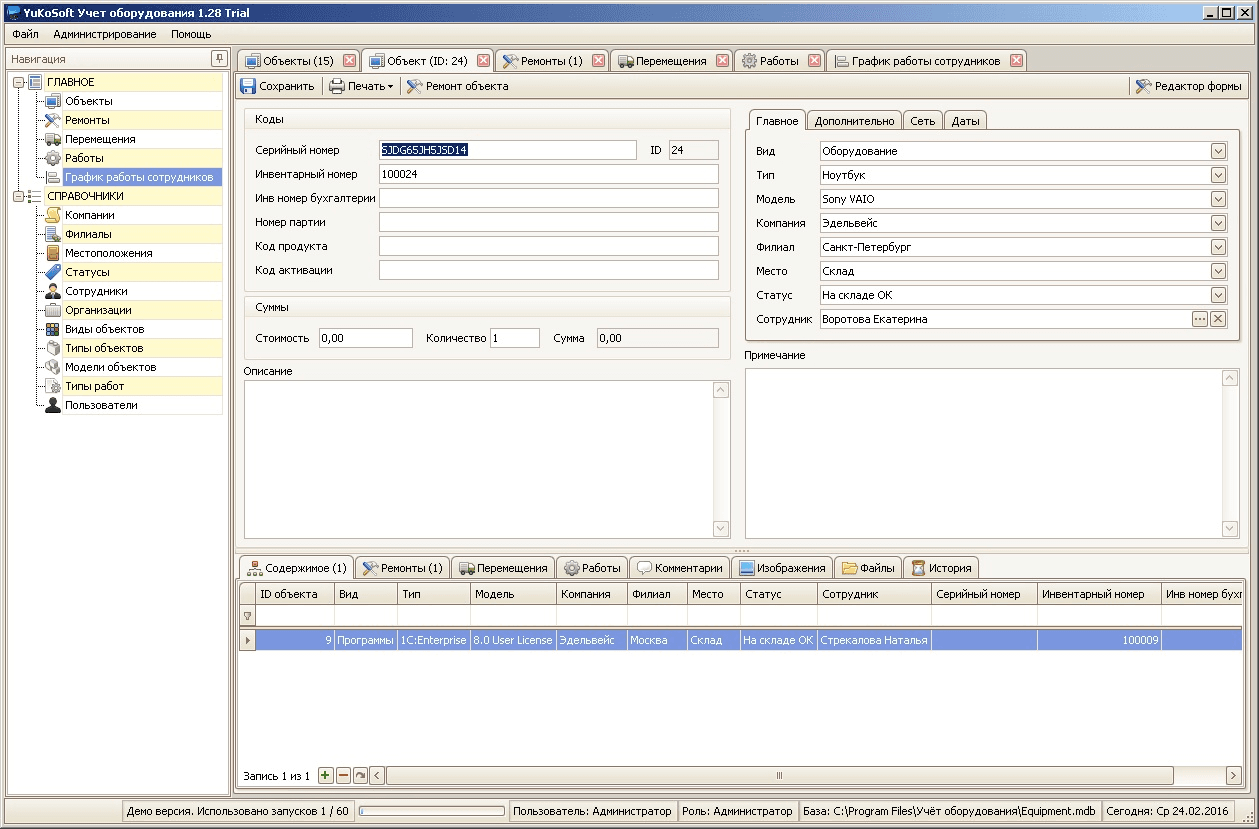The height and width of the screenshot is (829, 1259).
Task: Open the Файл menu
Action: tap(25, 34)
